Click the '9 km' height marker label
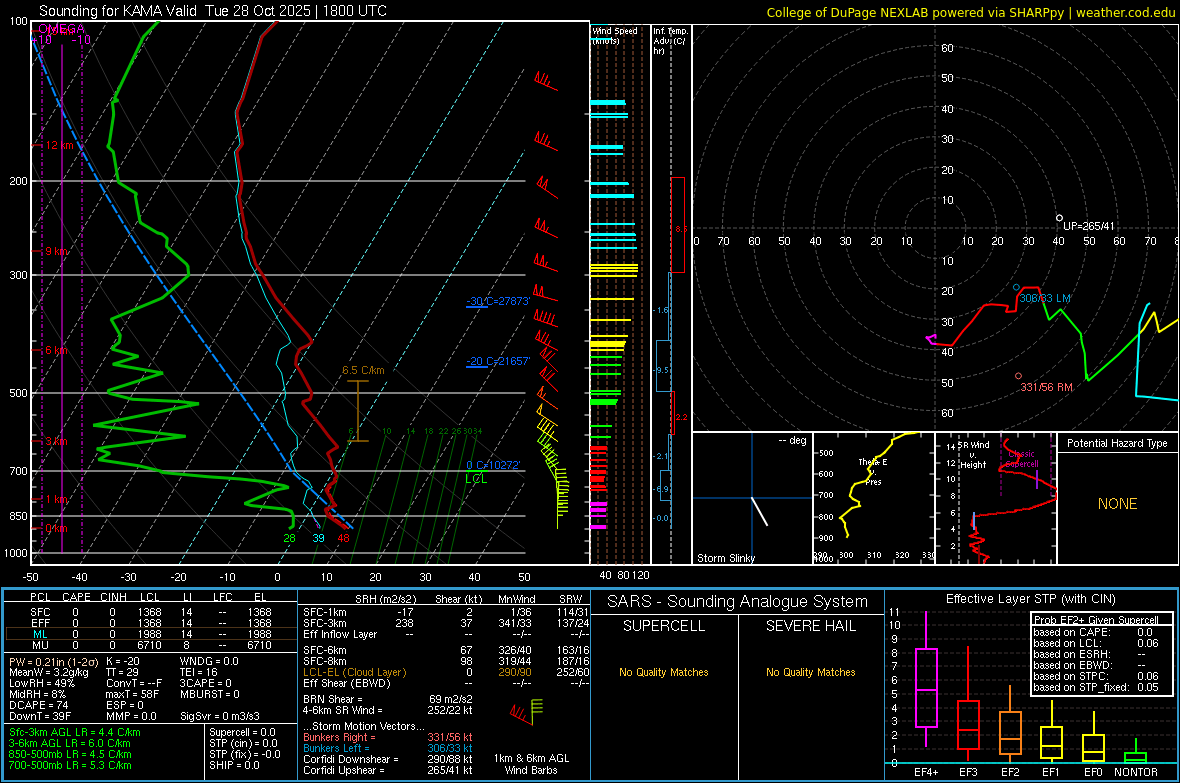The width and height of the screenshot is (1180, 783). [x=56, y=251]
